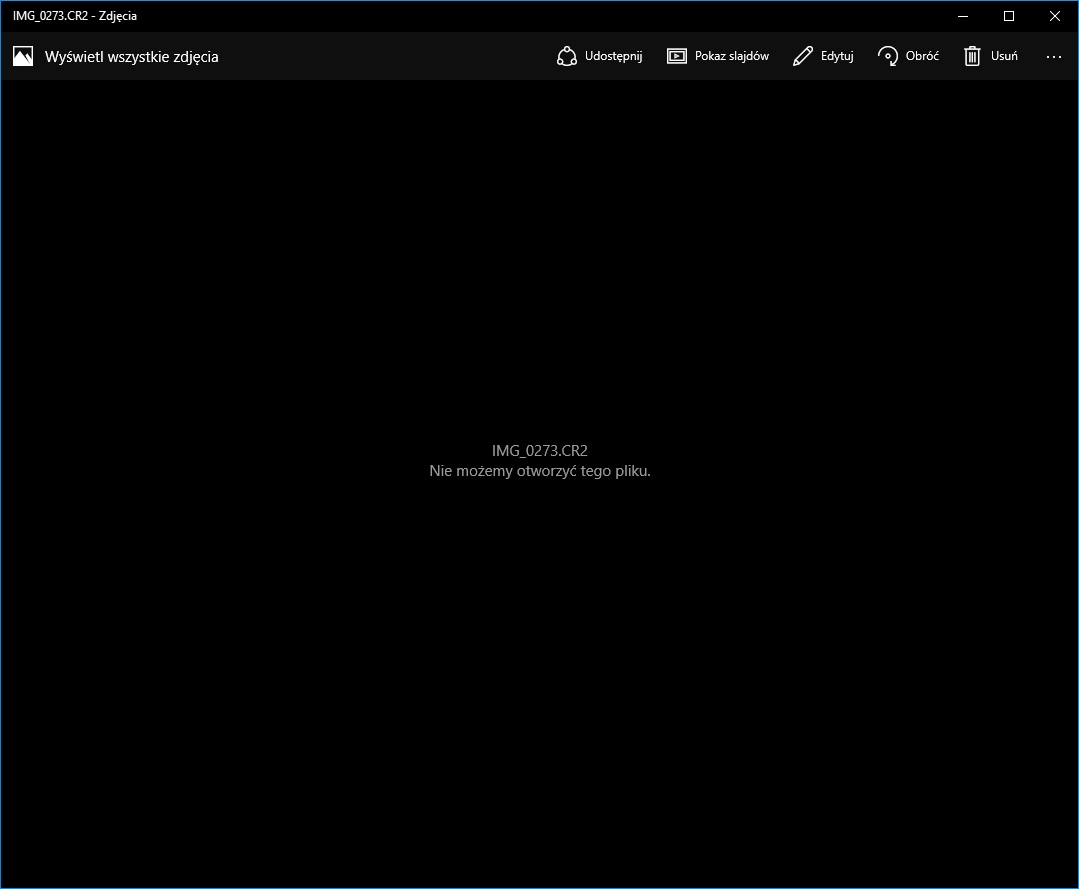Open the editor with Edytuj pencil icon
Viewport: 1079px width, 889px height.
802,56
